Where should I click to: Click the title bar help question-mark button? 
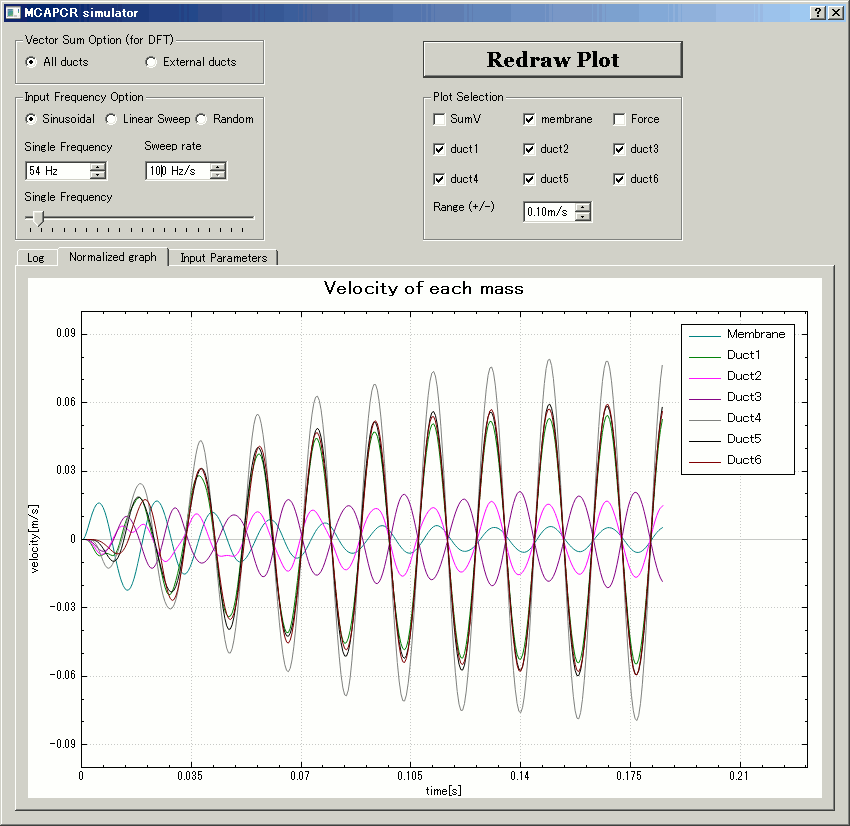[x=817, y=12]
